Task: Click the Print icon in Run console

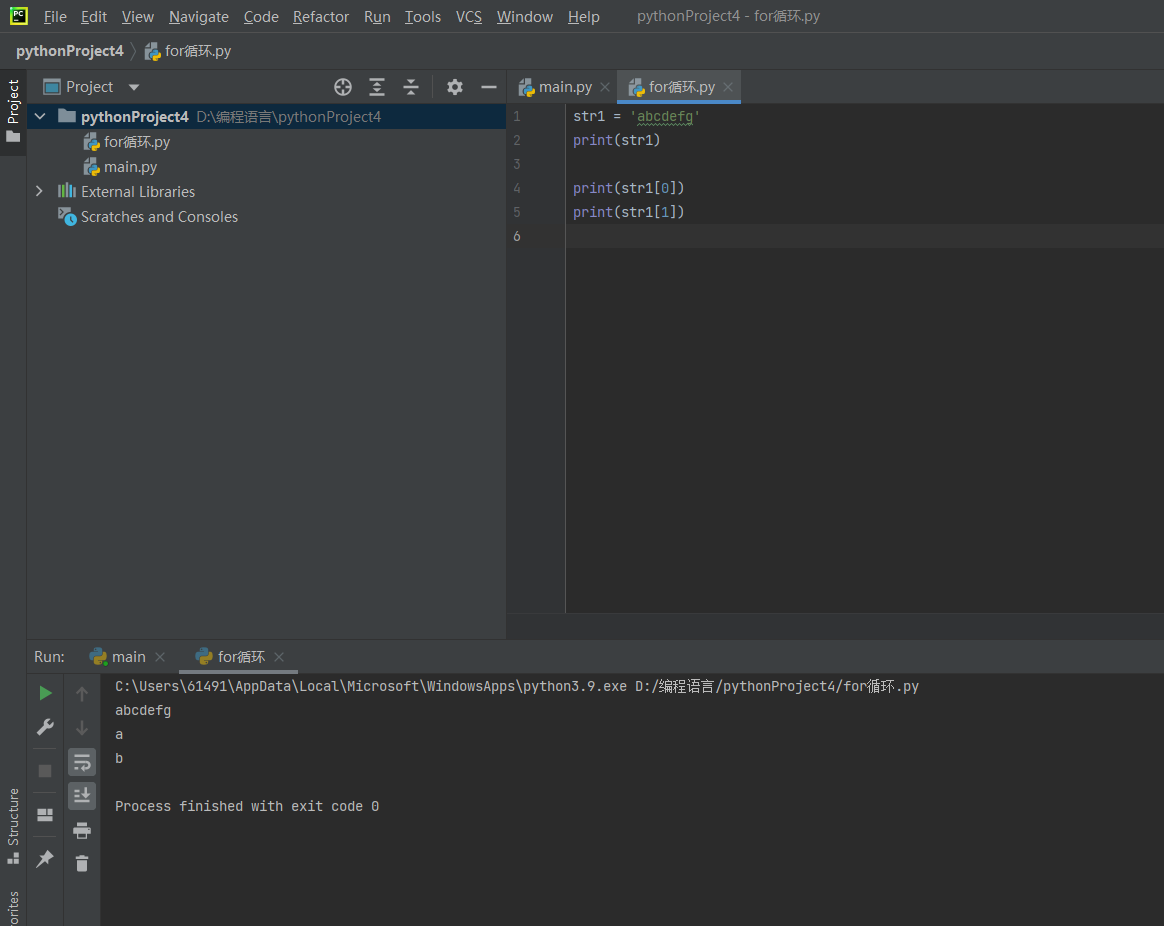Action: pyautogui.click(x=82, y=830)
